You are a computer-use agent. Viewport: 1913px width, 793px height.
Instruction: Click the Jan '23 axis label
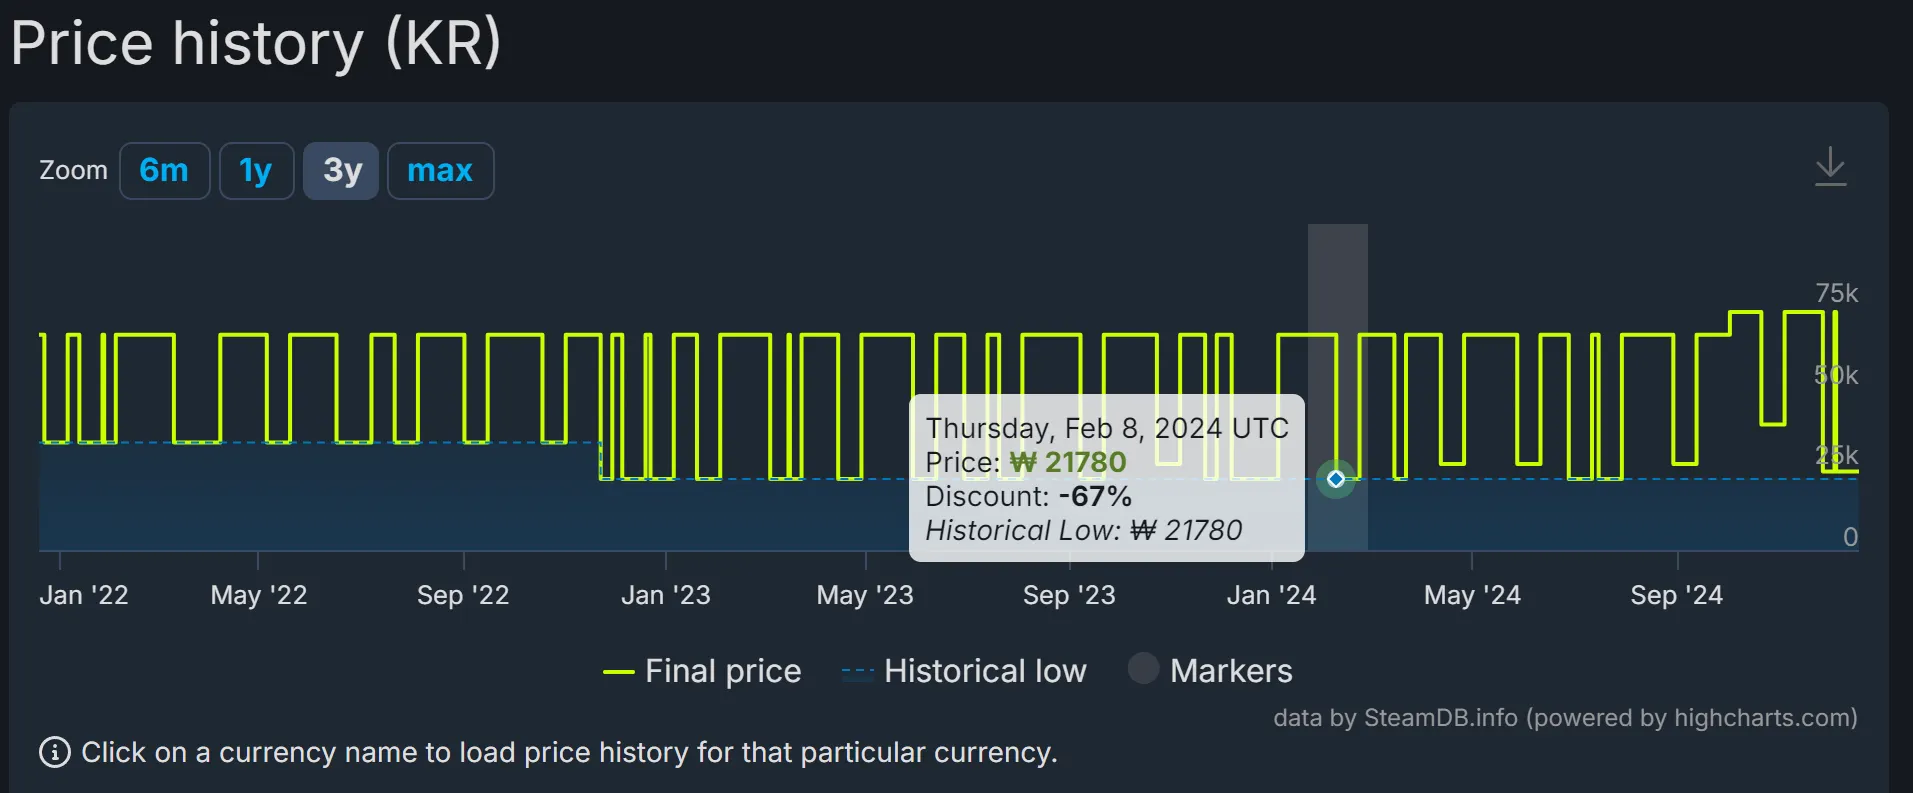(x=665, y=596)
